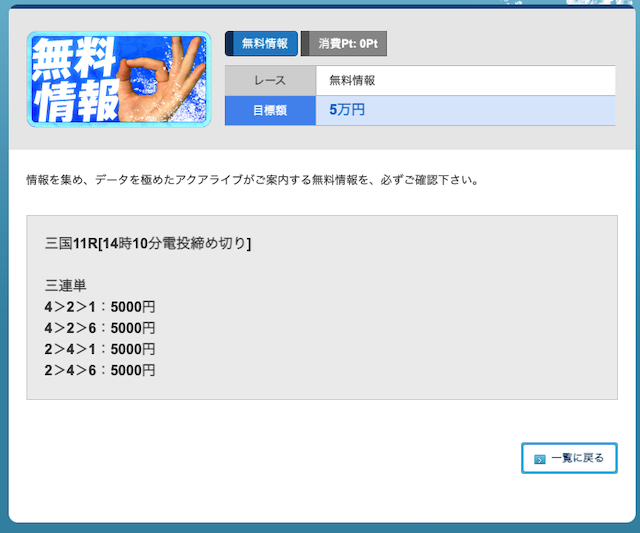Click the 5万円 target amount
The image size is (640, 533).
(347, 110)
